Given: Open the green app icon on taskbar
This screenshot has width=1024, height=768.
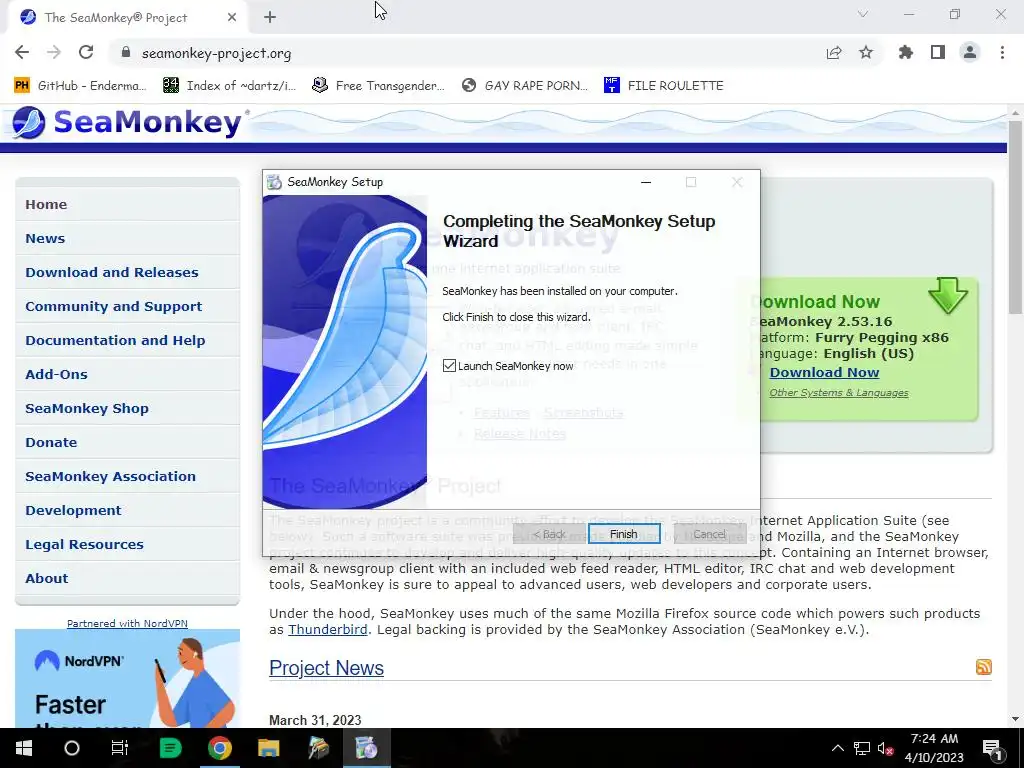Looking at the screenshot, I should 170,748.
